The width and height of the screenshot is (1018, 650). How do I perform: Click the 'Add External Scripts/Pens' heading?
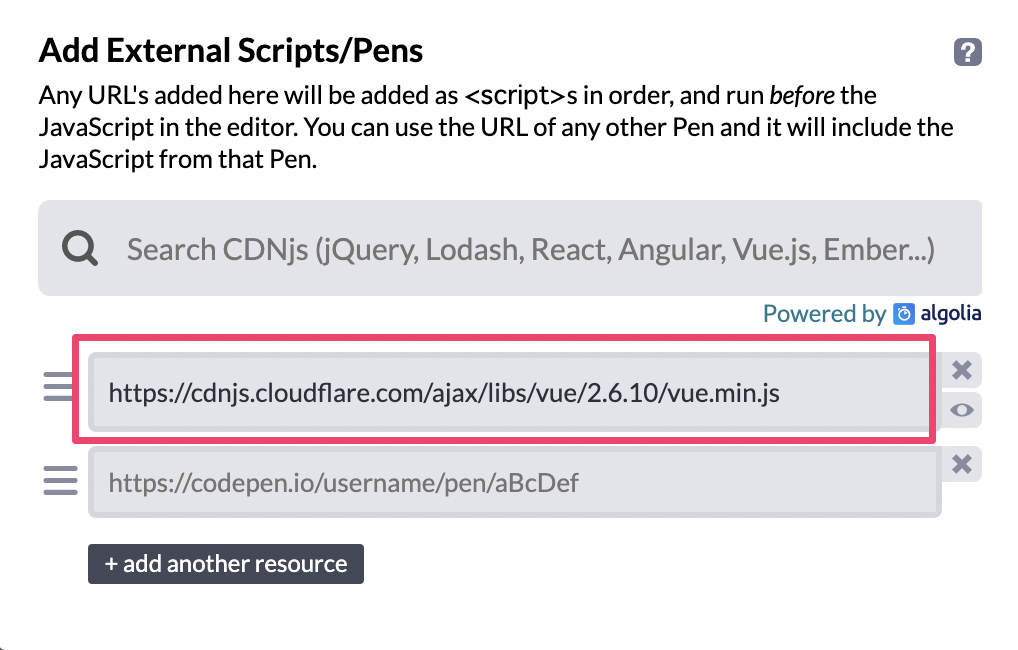pos(230,50)
